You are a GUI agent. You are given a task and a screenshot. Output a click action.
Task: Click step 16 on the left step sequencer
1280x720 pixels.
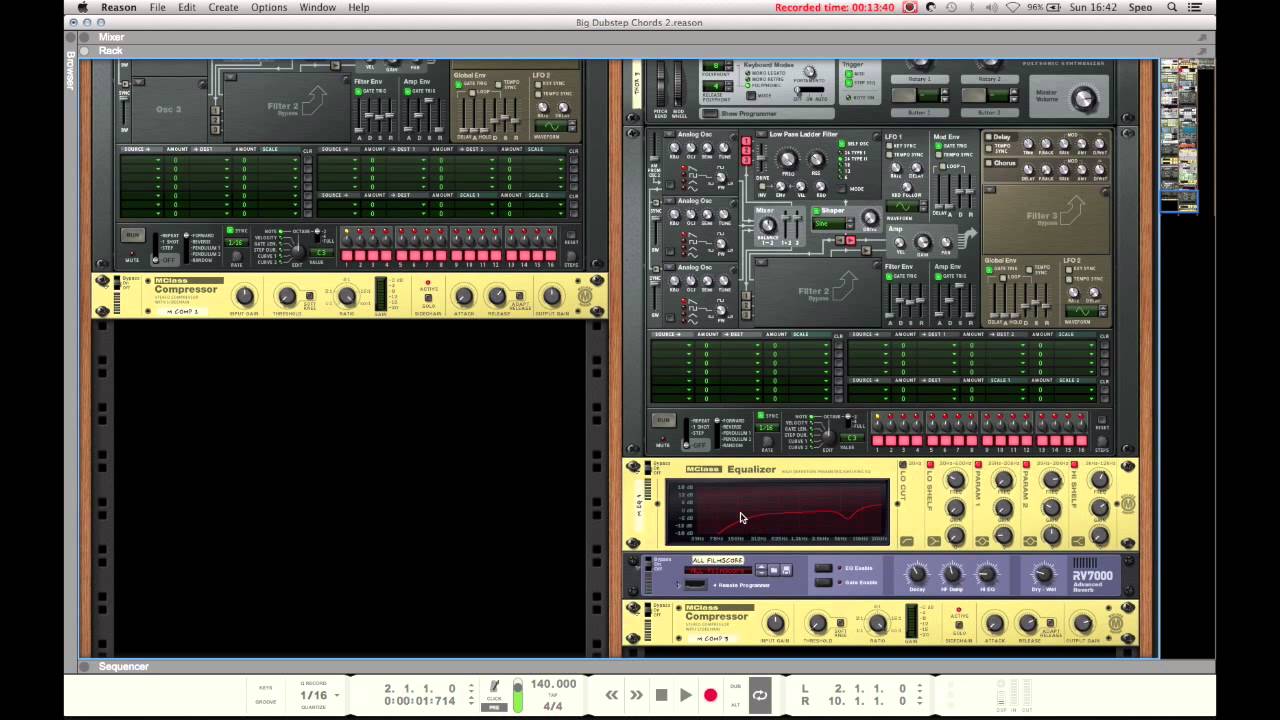click(x=551, y=256)
